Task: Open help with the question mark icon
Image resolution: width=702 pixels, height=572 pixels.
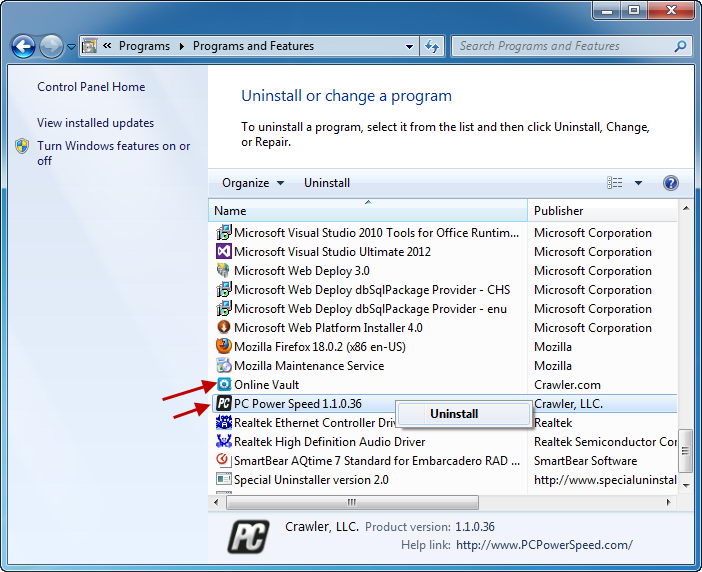Action: [670, 183]
